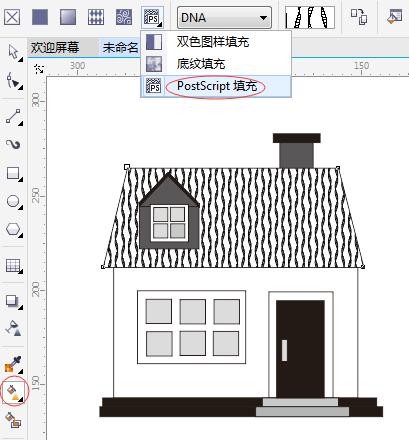Select 底纹填充 from the flyout
Screen dimensions: 409x440
click(x=216, y=64)
